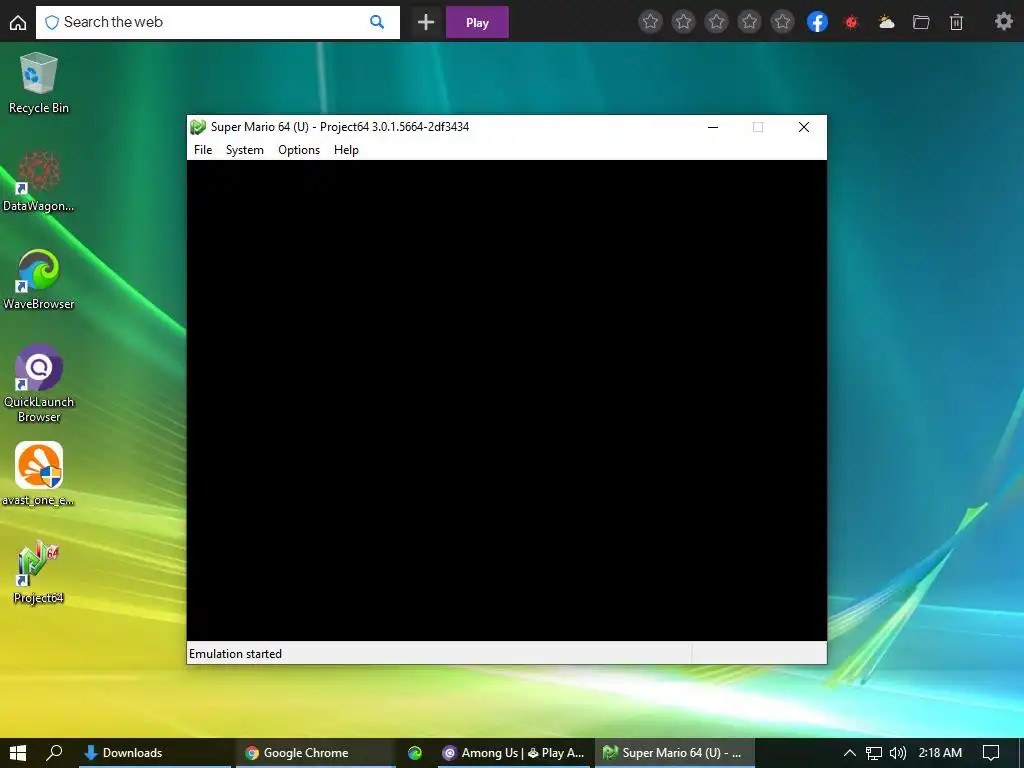Click the volume speaker tray icon

(x=898, y=753)
